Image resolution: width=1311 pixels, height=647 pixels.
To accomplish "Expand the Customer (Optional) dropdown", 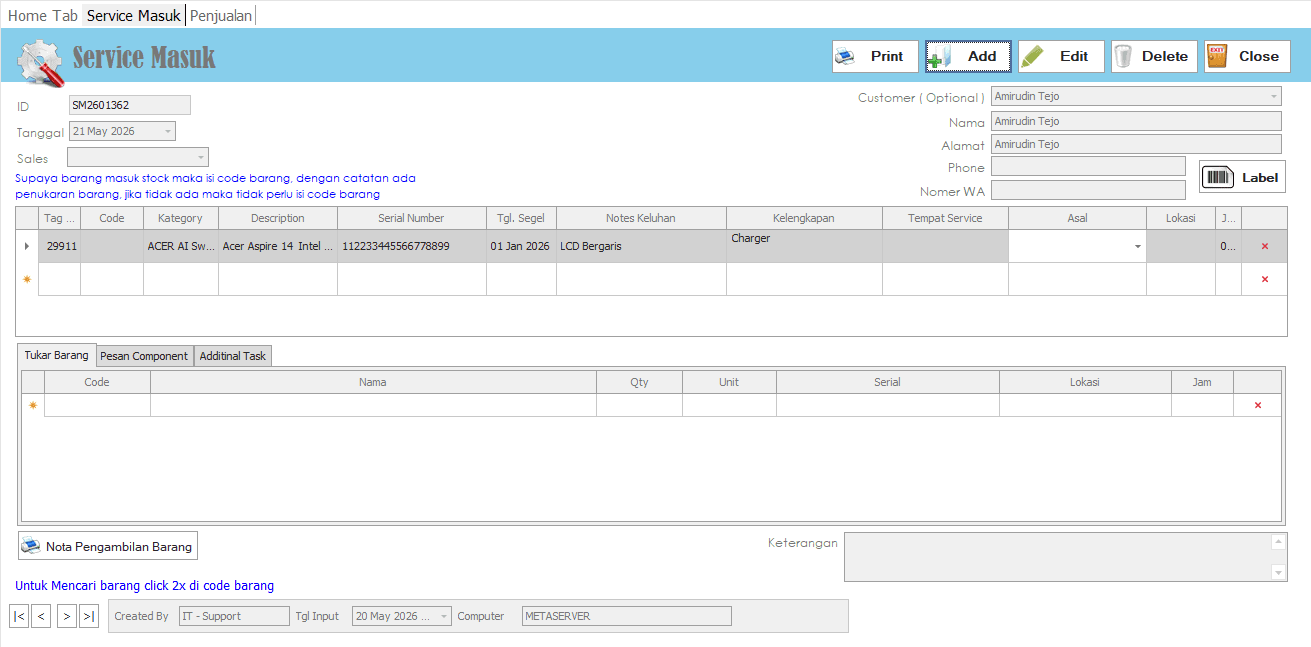I will point(1273,97).
